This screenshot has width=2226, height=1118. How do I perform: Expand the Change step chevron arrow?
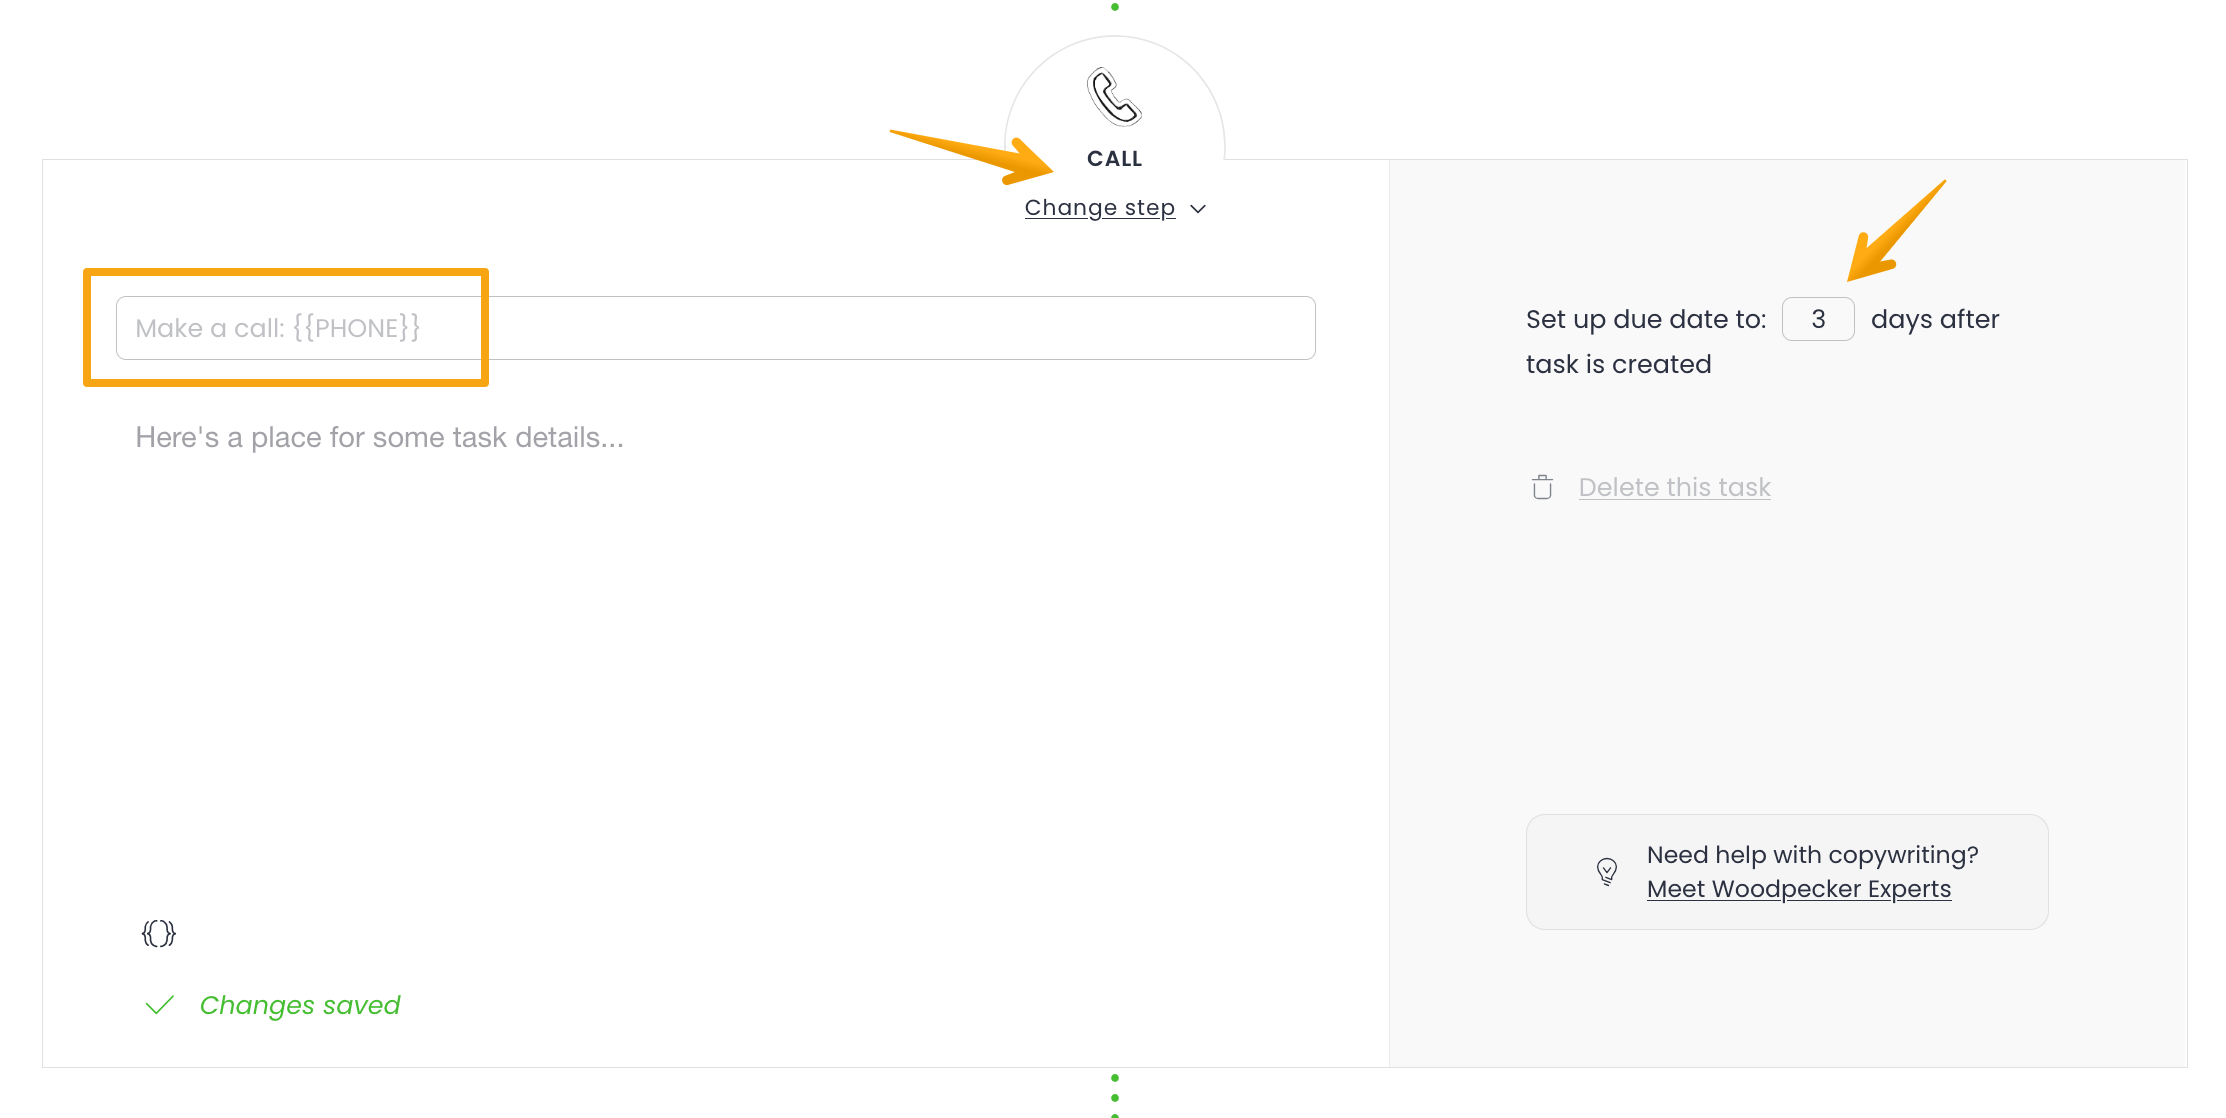(1198, 209)
